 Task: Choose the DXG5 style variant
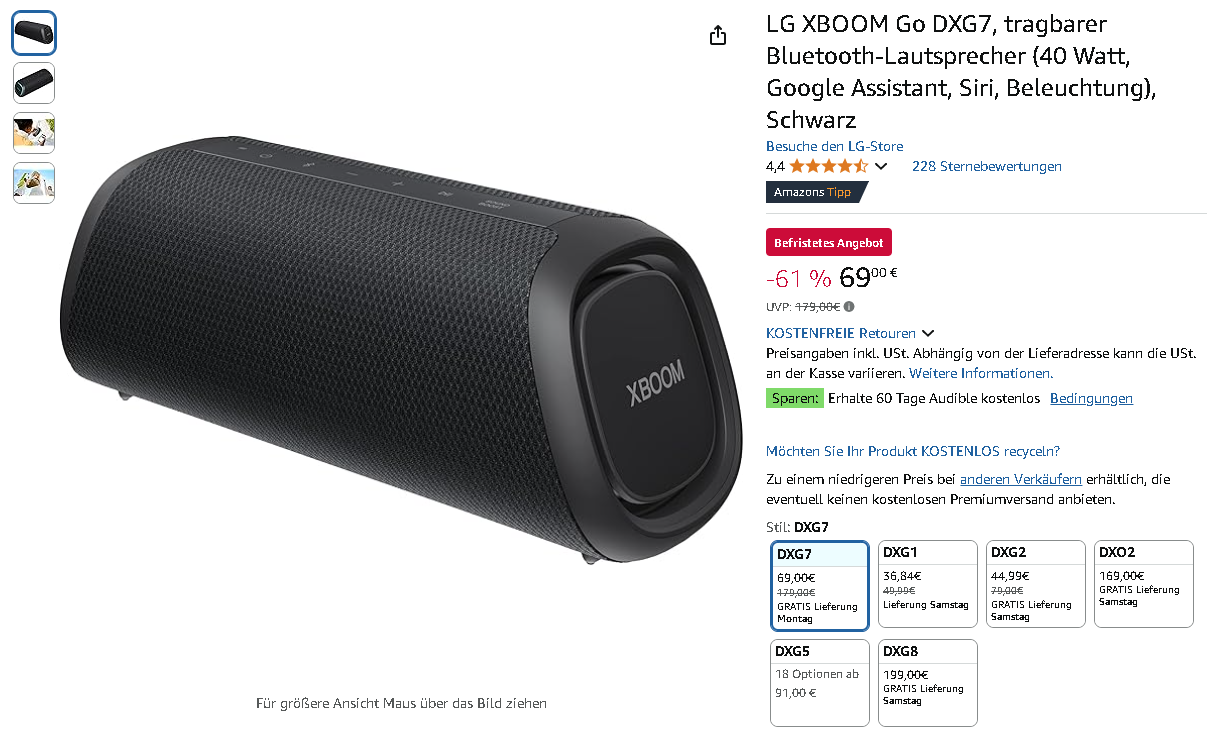820,682
